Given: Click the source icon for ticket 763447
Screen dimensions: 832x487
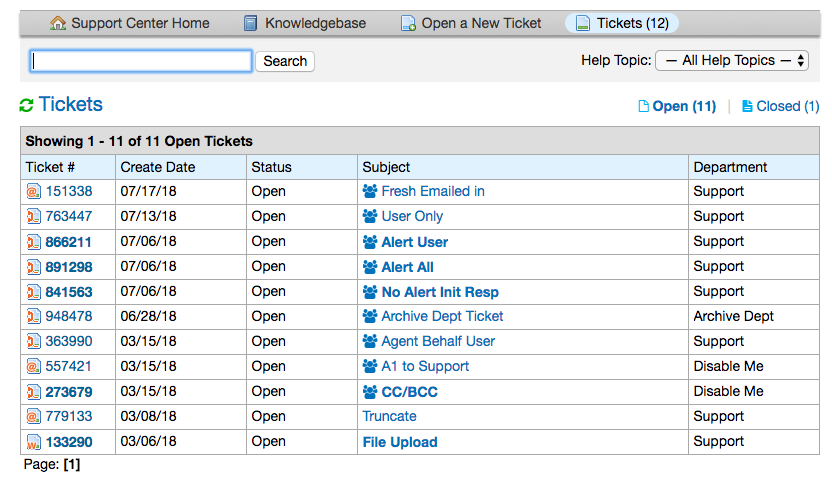Looking at the screenshot, I should (33, 216).
